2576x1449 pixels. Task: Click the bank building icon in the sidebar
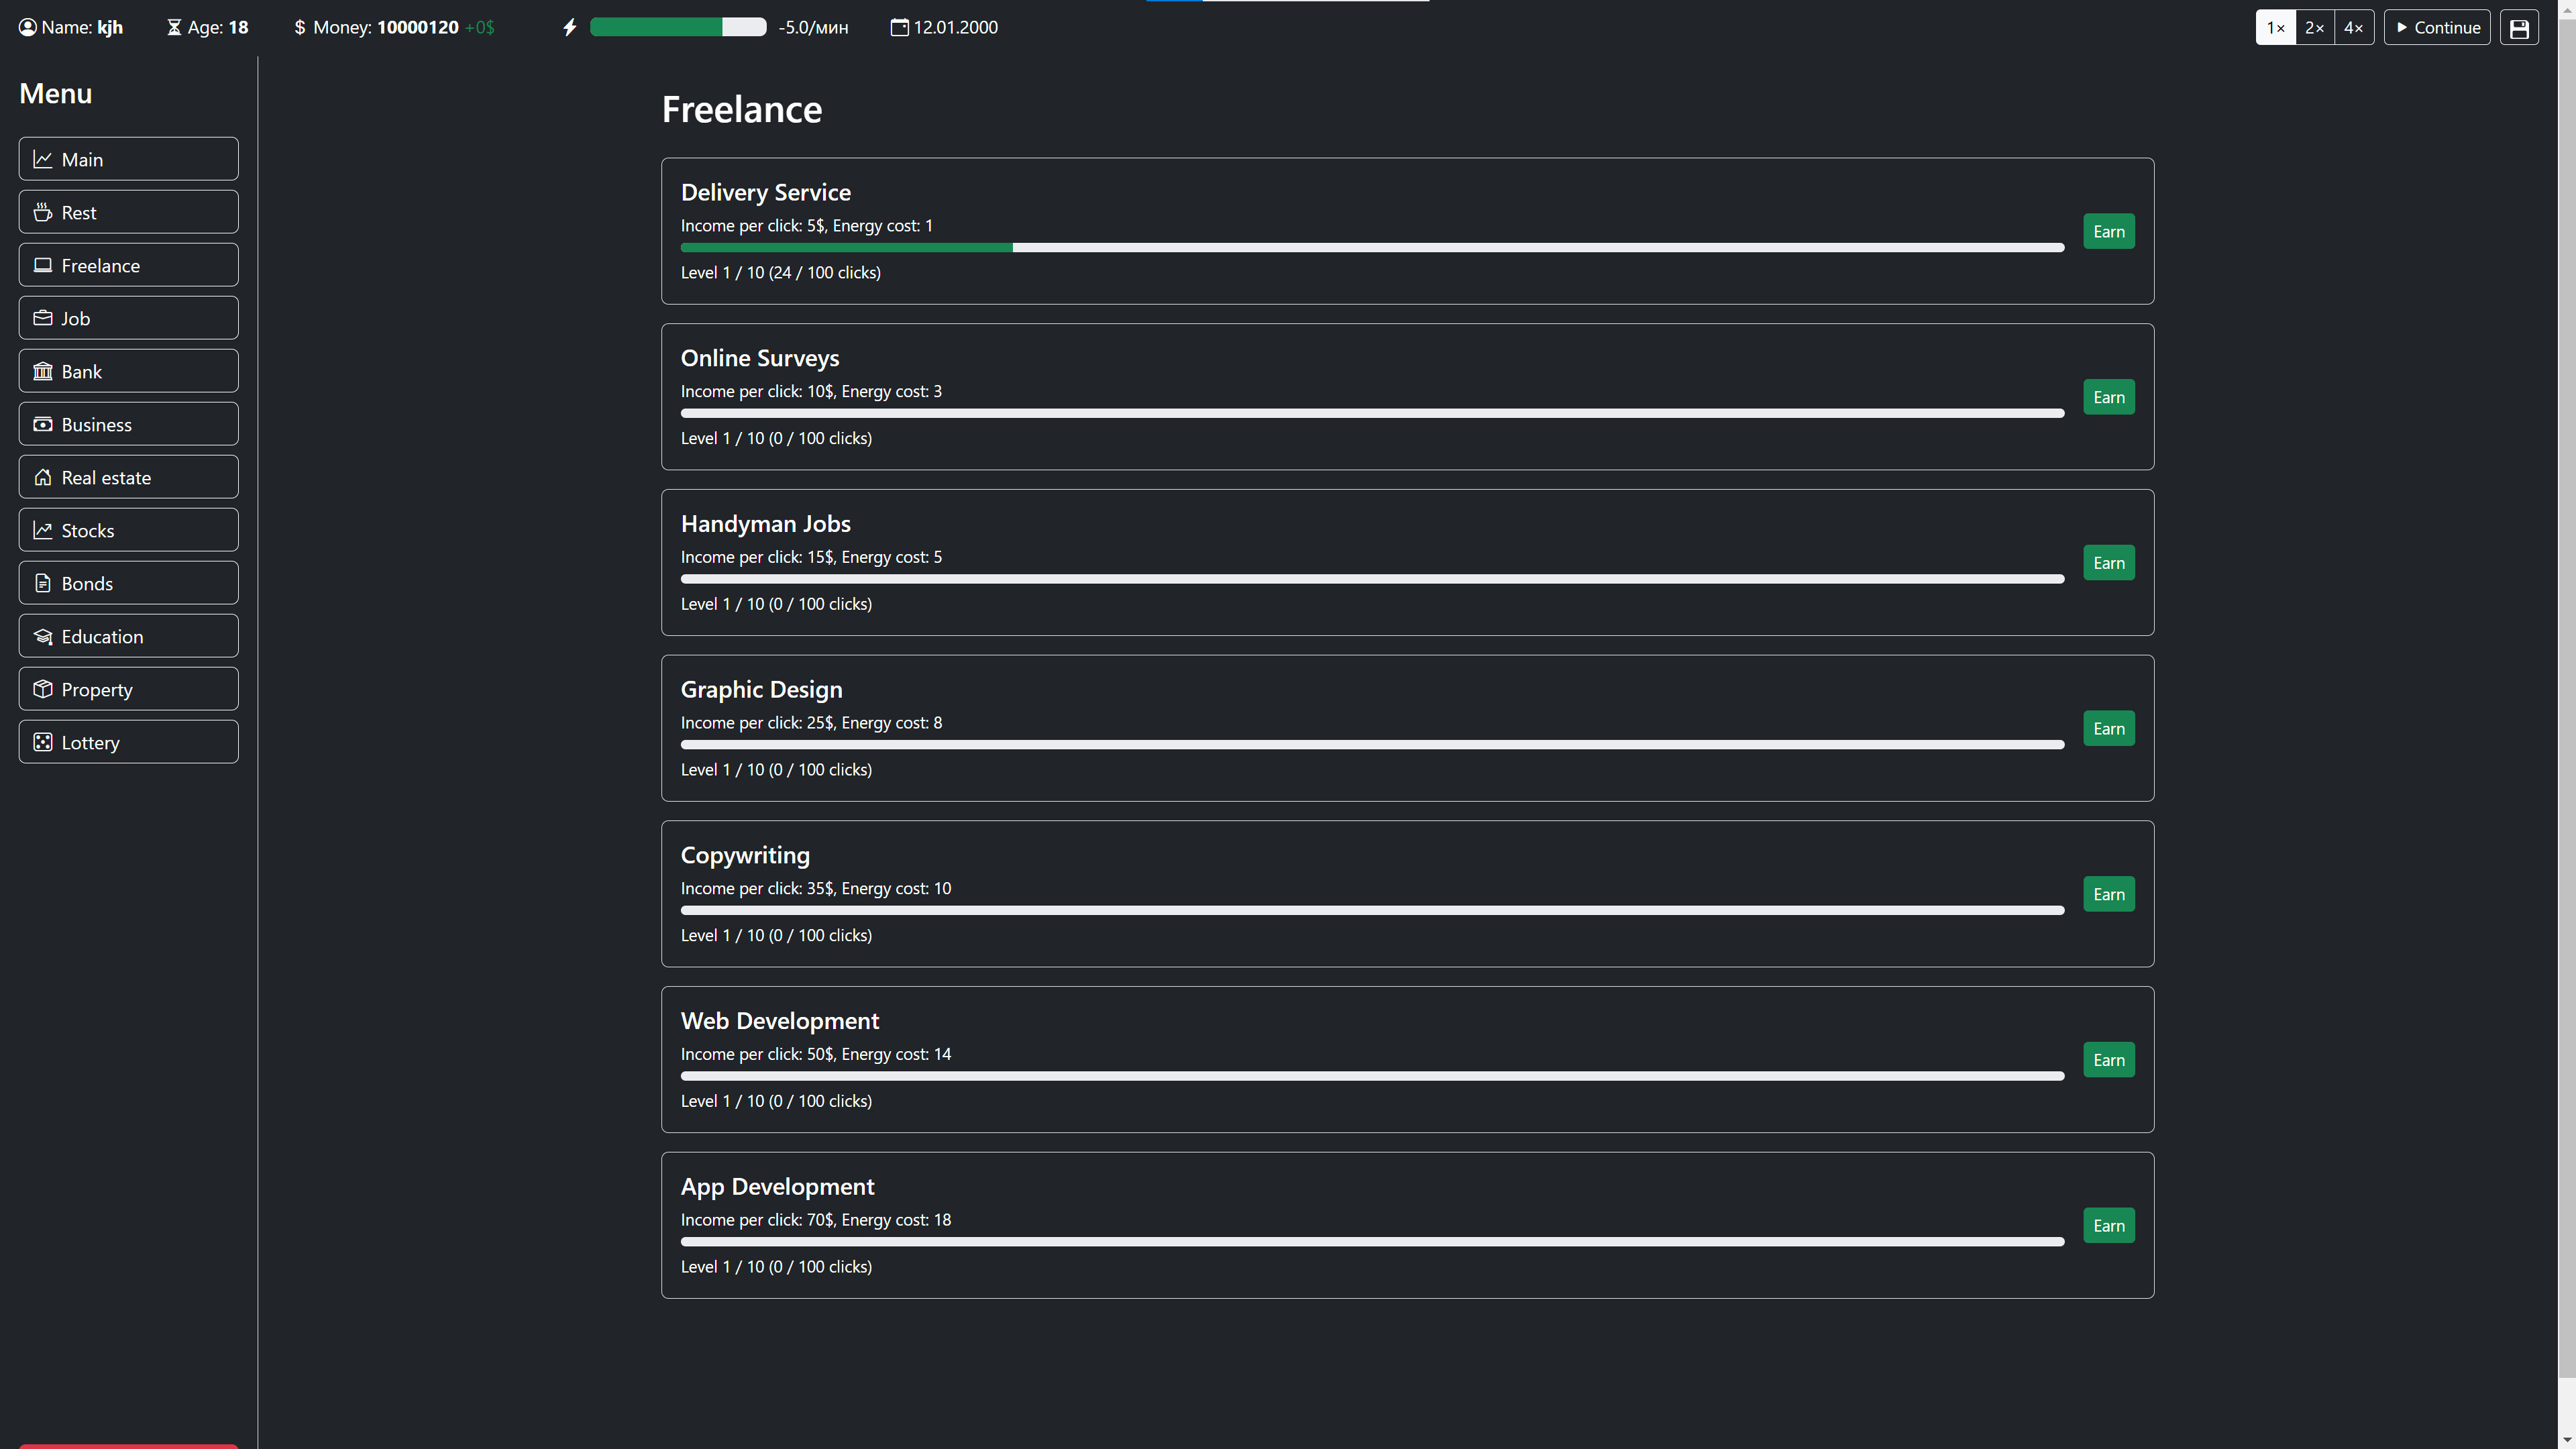[x=43, y=370]
